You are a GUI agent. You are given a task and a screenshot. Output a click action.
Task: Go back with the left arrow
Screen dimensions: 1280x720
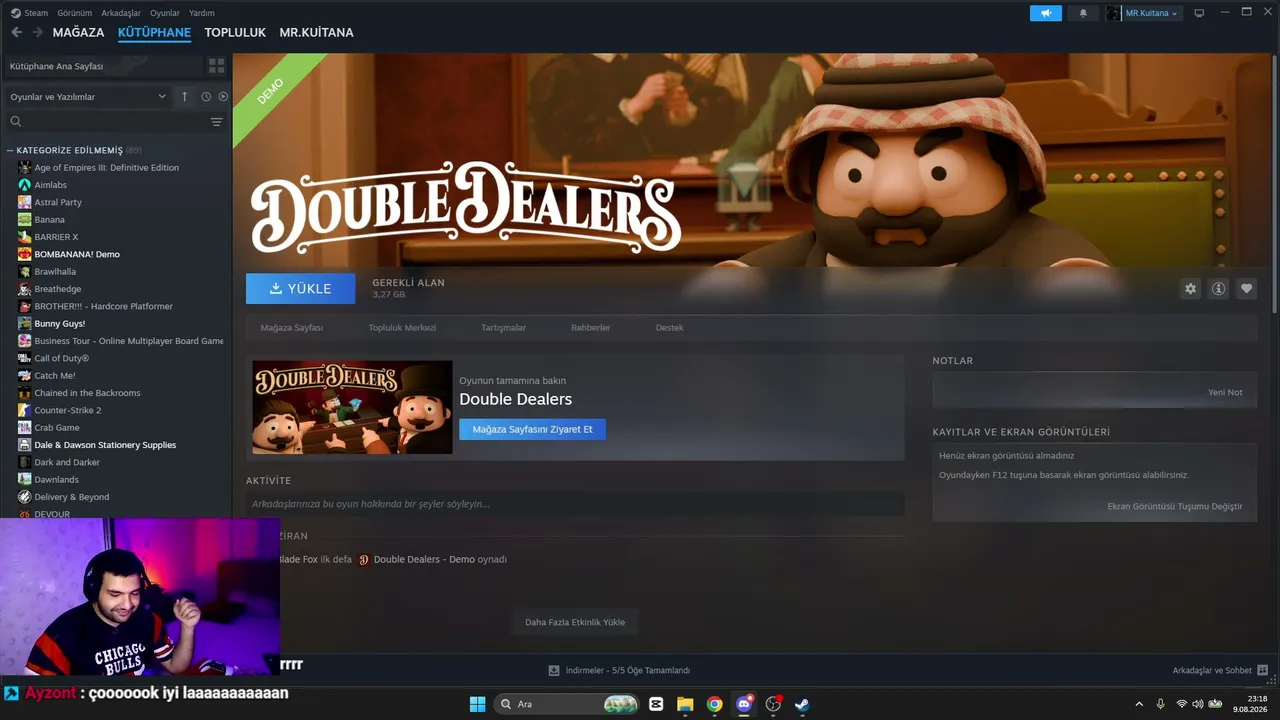16,32
